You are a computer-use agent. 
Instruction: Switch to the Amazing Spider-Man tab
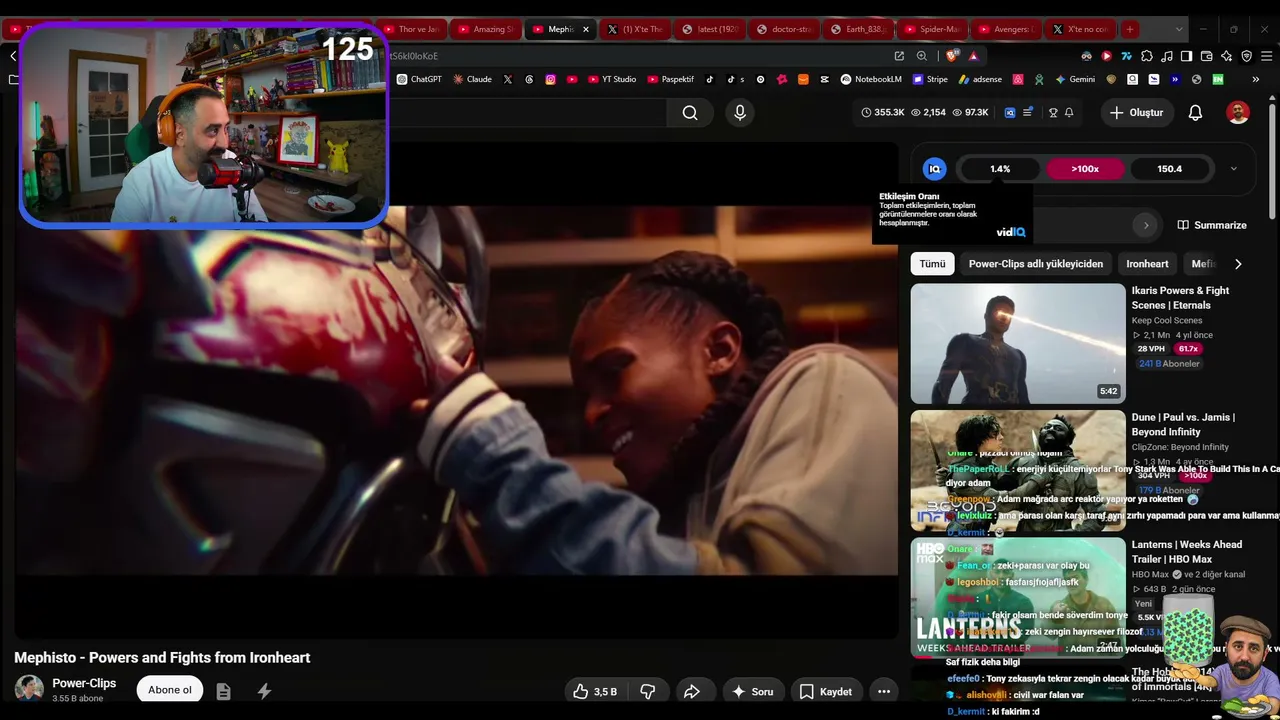(486, 29)
